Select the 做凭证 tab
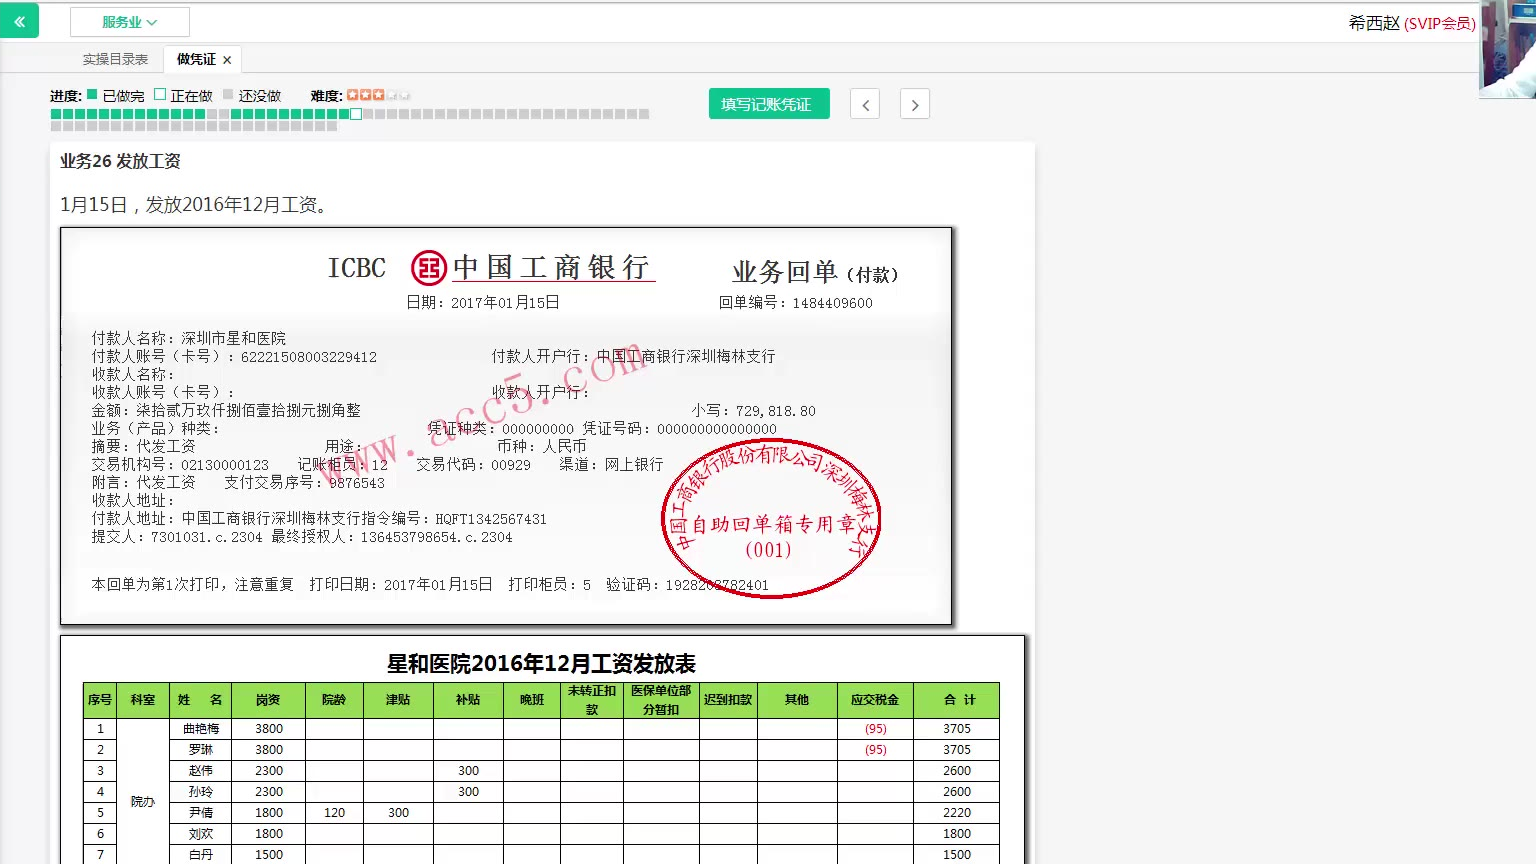 click(x=196, y=59)
